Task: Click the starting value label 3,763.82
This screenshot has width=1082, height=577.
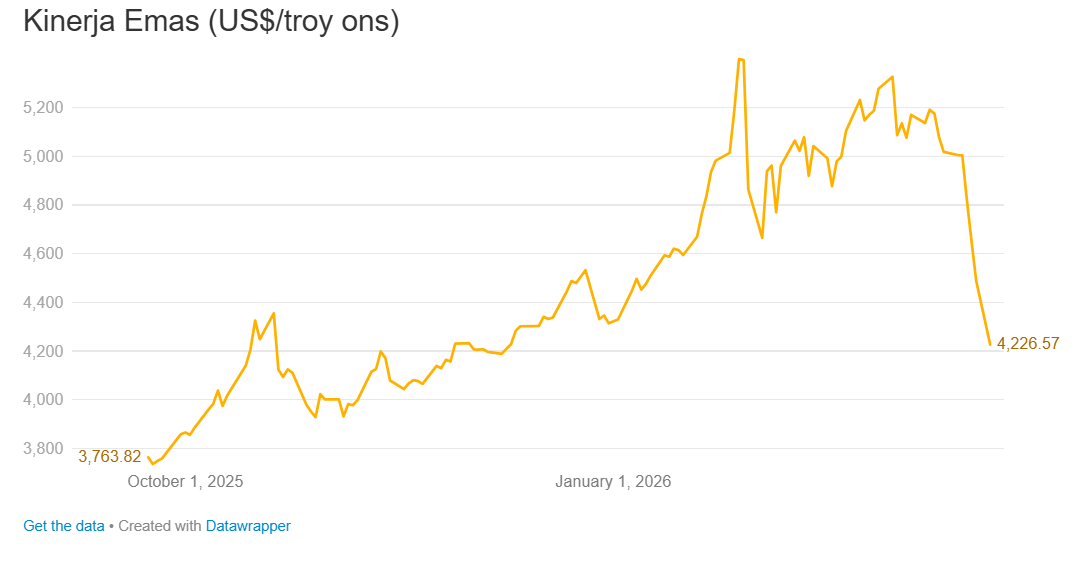Action: pos(110,456)
